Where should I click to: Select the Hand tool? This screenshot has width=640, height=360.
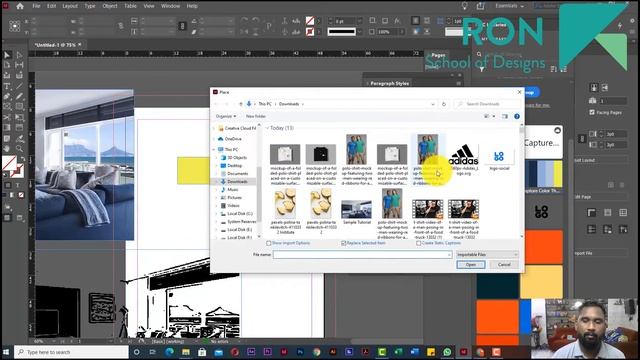click(7, 149)
